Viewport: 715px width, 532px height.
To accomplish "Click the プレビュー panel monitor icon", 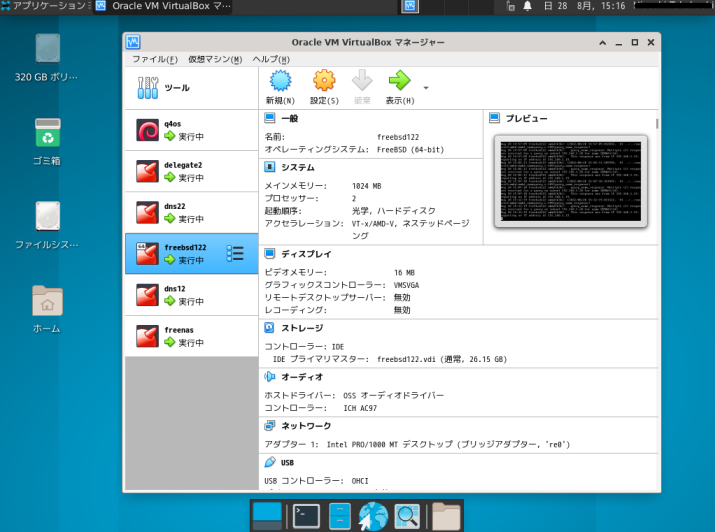I will pyautogui.click(x=494, y=118).
